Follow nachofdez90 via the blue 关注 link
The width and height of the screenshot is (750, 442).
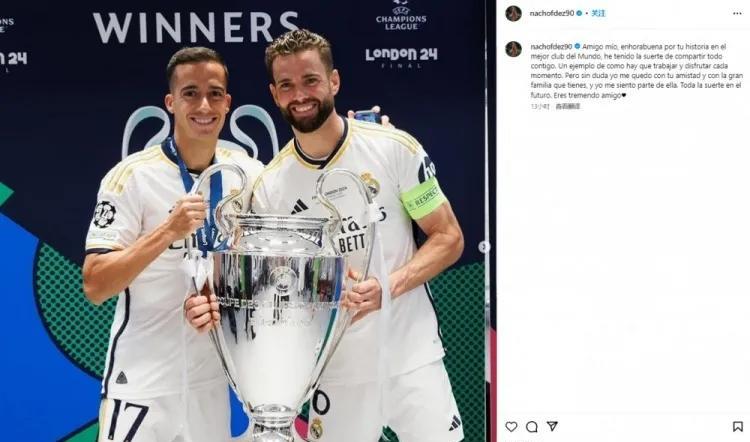[x=598, y=13]
